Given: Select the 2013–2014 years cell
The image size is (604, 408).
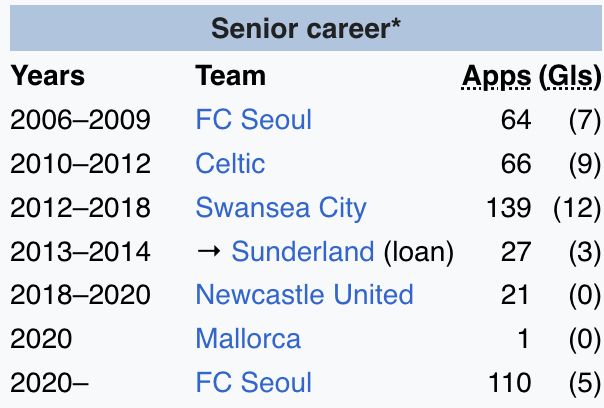Looking at the screenshot, I should click(80, 251).
